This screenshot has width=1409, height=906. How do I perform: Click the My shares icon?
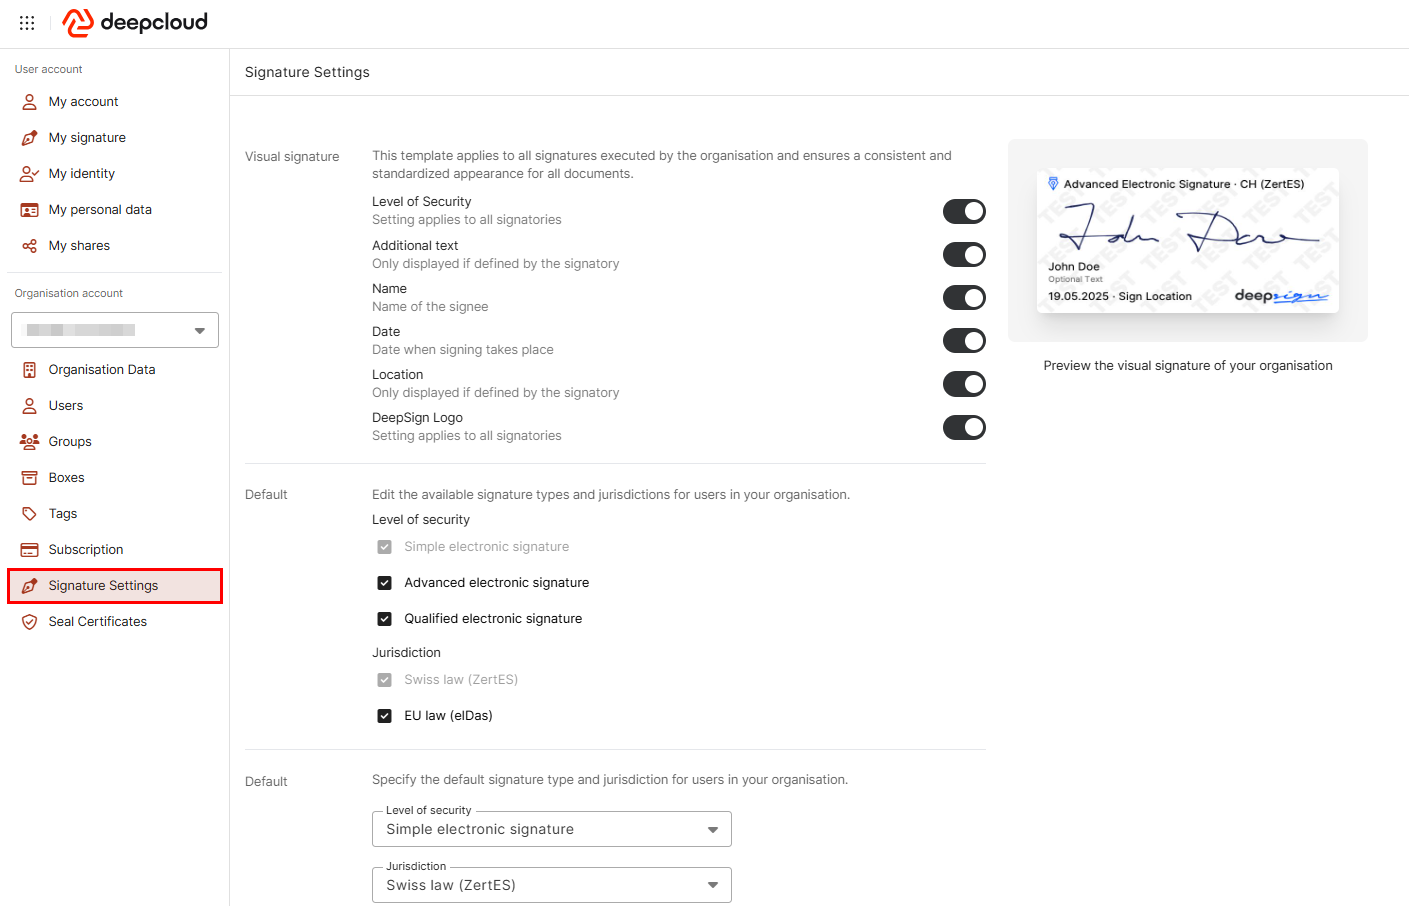(x=30, y=246)
